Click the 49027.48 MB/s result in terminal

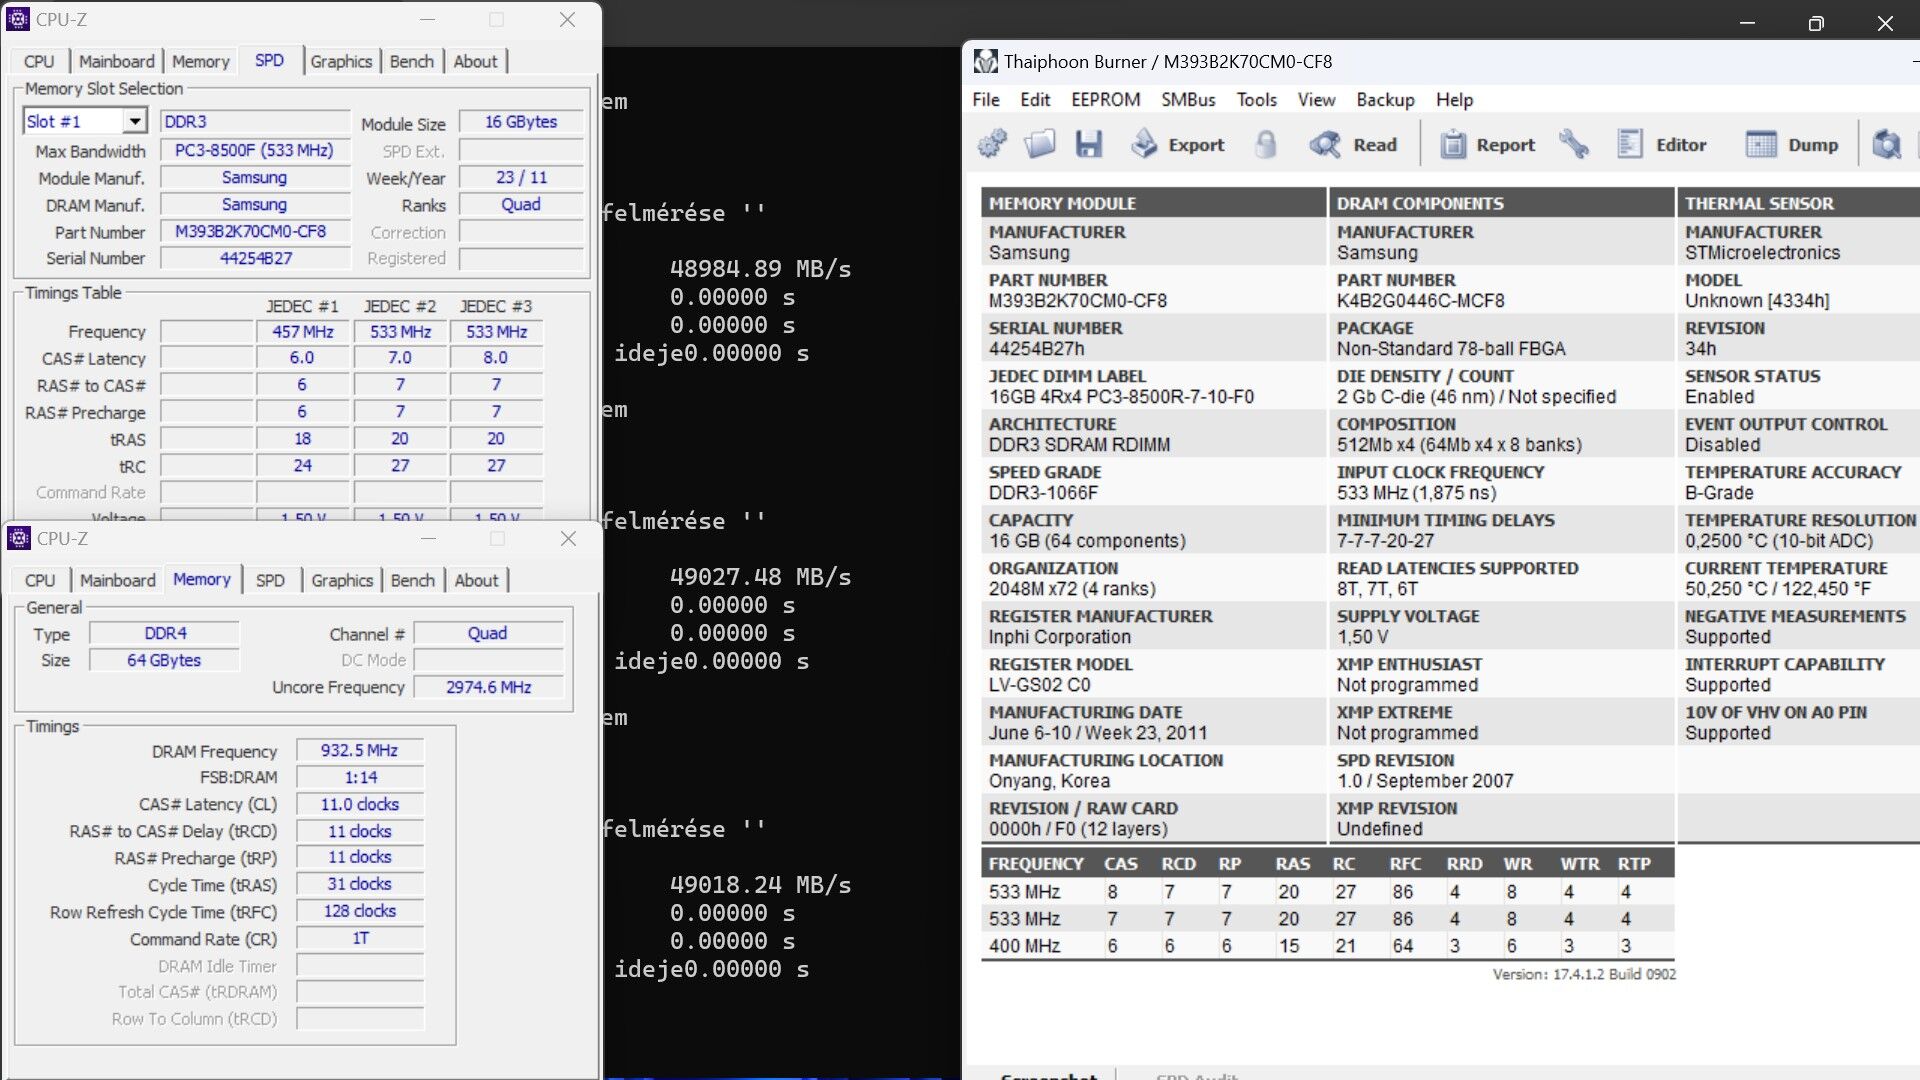[x=760, y=577]
